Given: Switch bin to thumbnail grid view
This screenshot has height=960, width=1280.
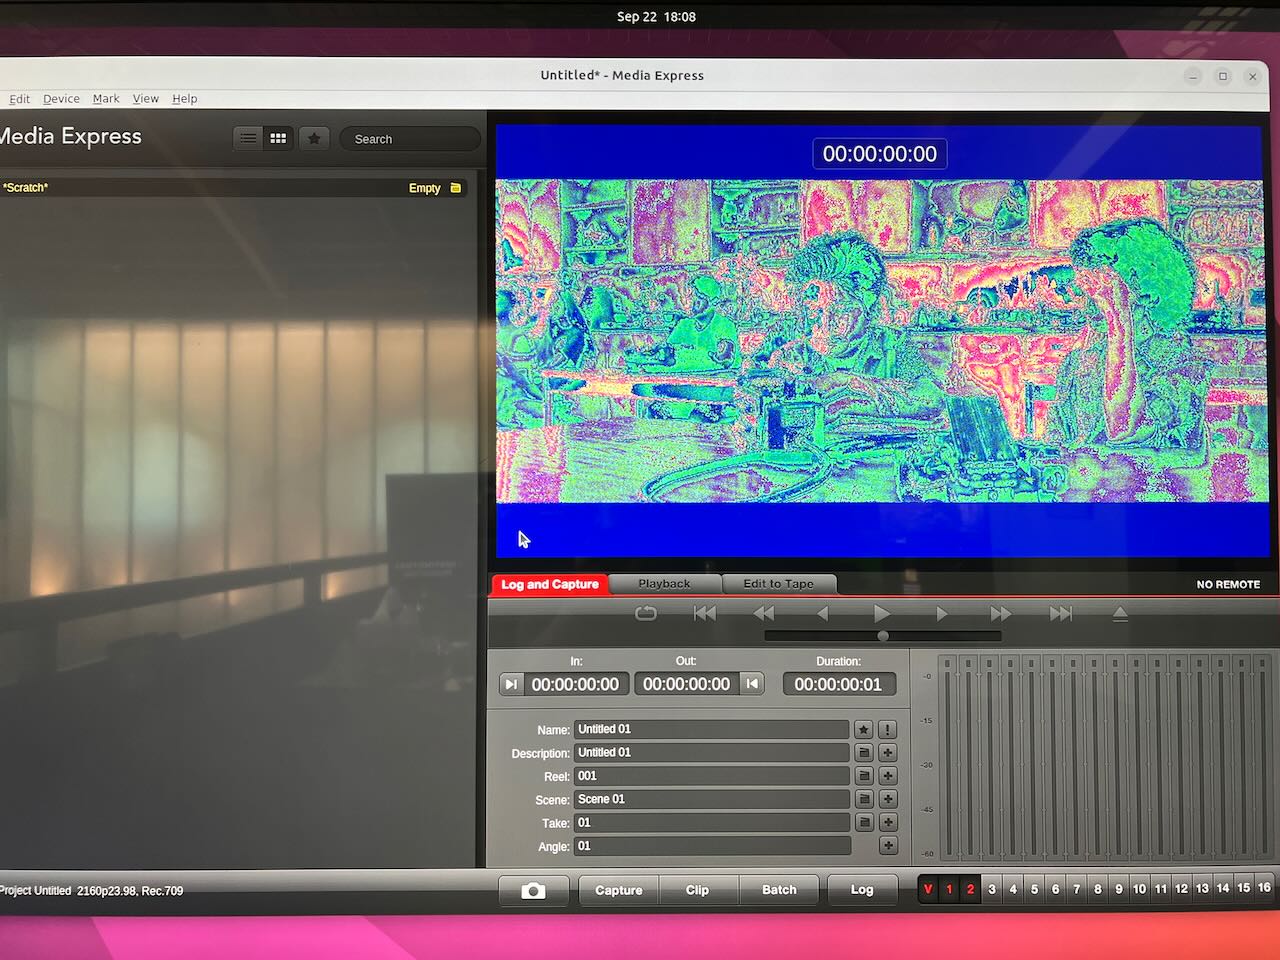Looking at the screenshot, I should pos(278,138).
